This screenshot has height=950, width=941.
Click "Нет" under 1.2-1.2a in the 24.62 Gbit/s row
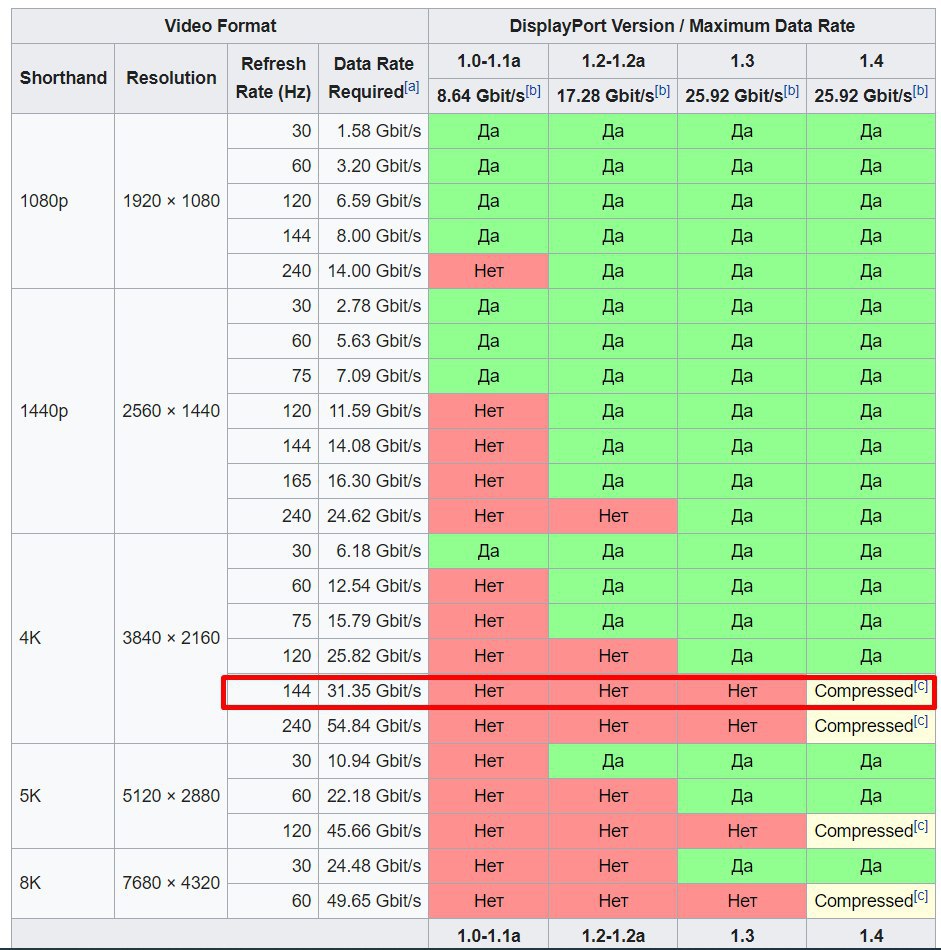pyautogui.click(x=613, y=516)
